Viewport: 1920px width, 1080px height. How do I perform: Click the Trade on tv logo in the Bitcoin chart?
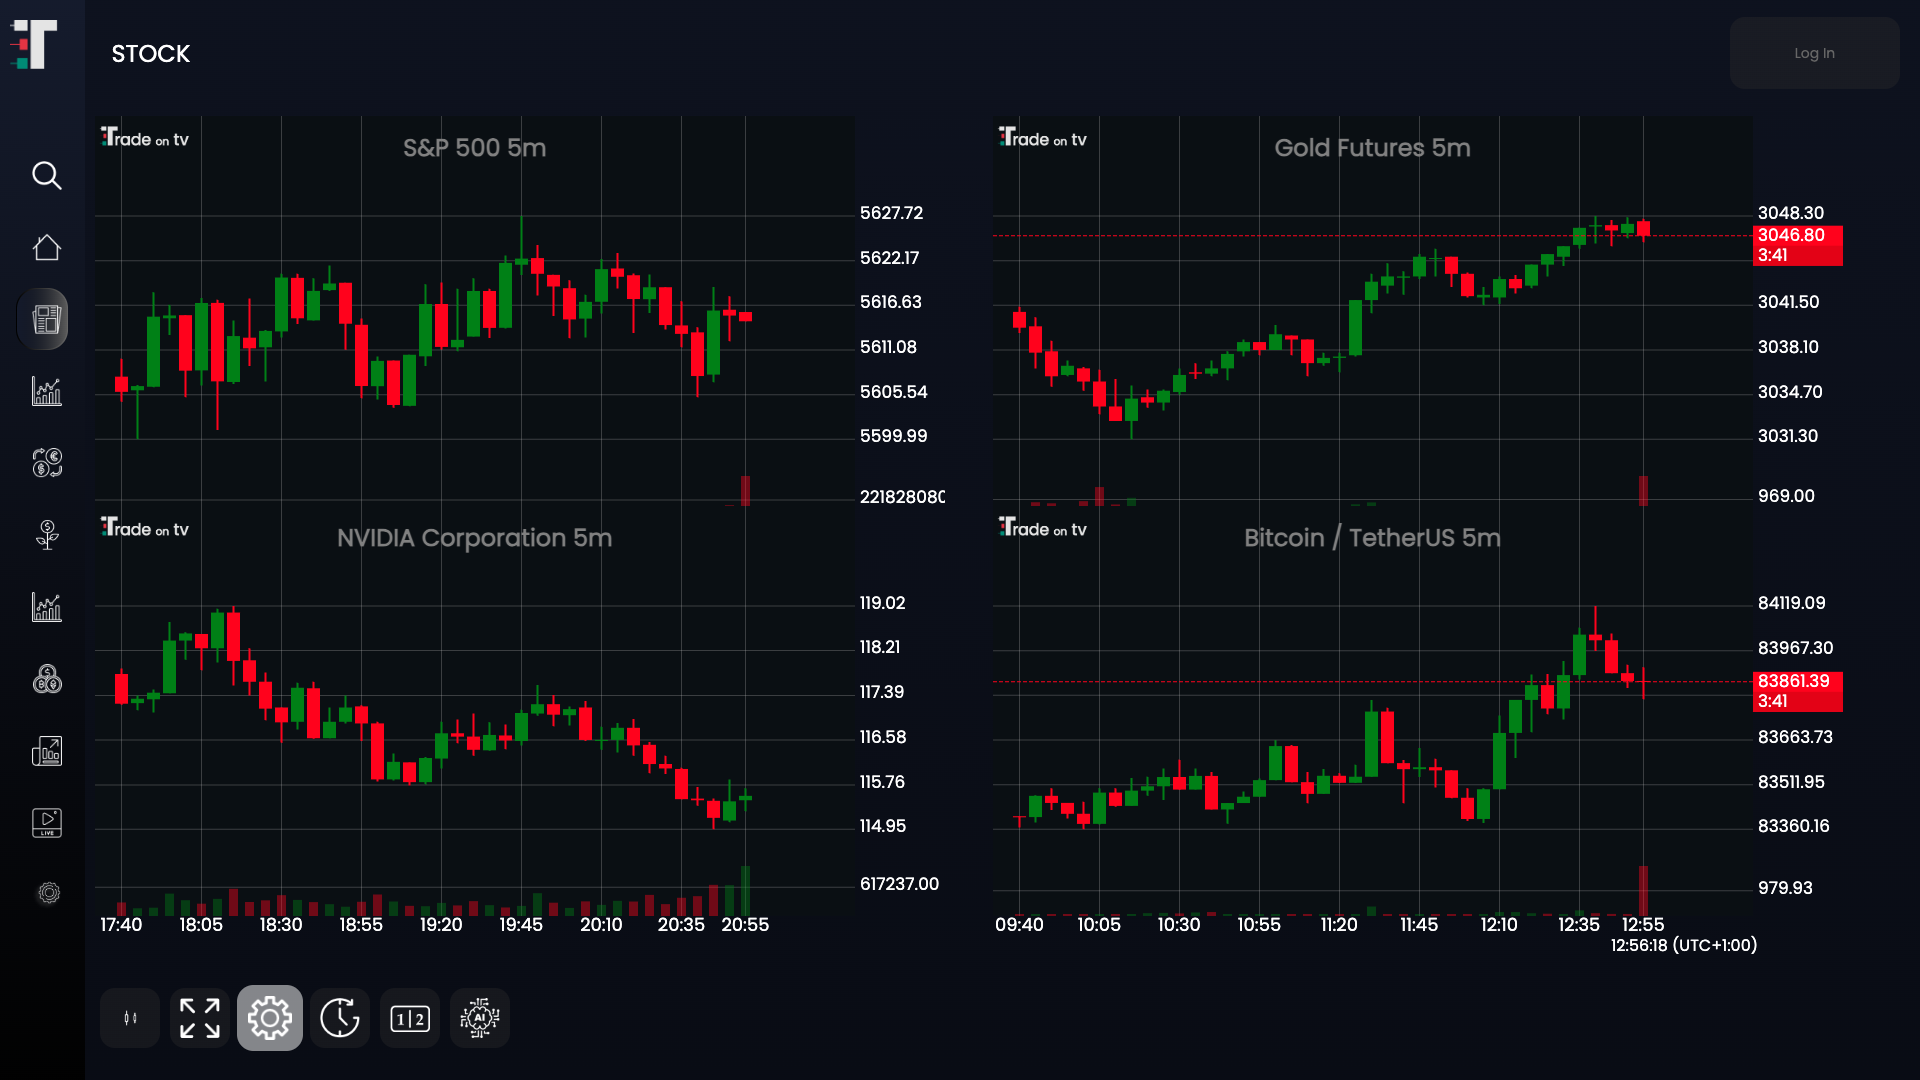[x=1042, y=528]
